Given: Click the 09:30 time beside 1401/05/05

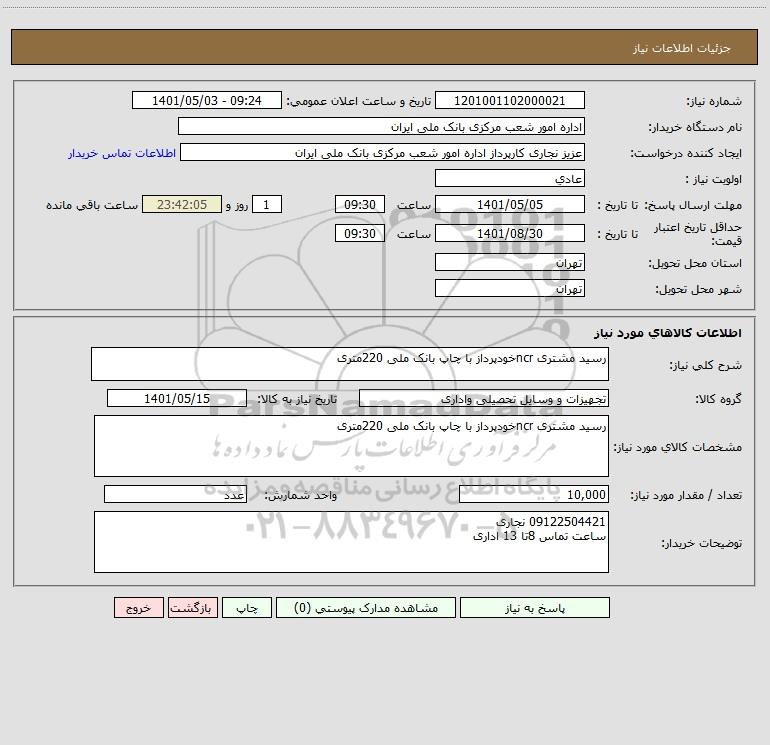Looking at the screenshot, I should (x=360, y=204).
